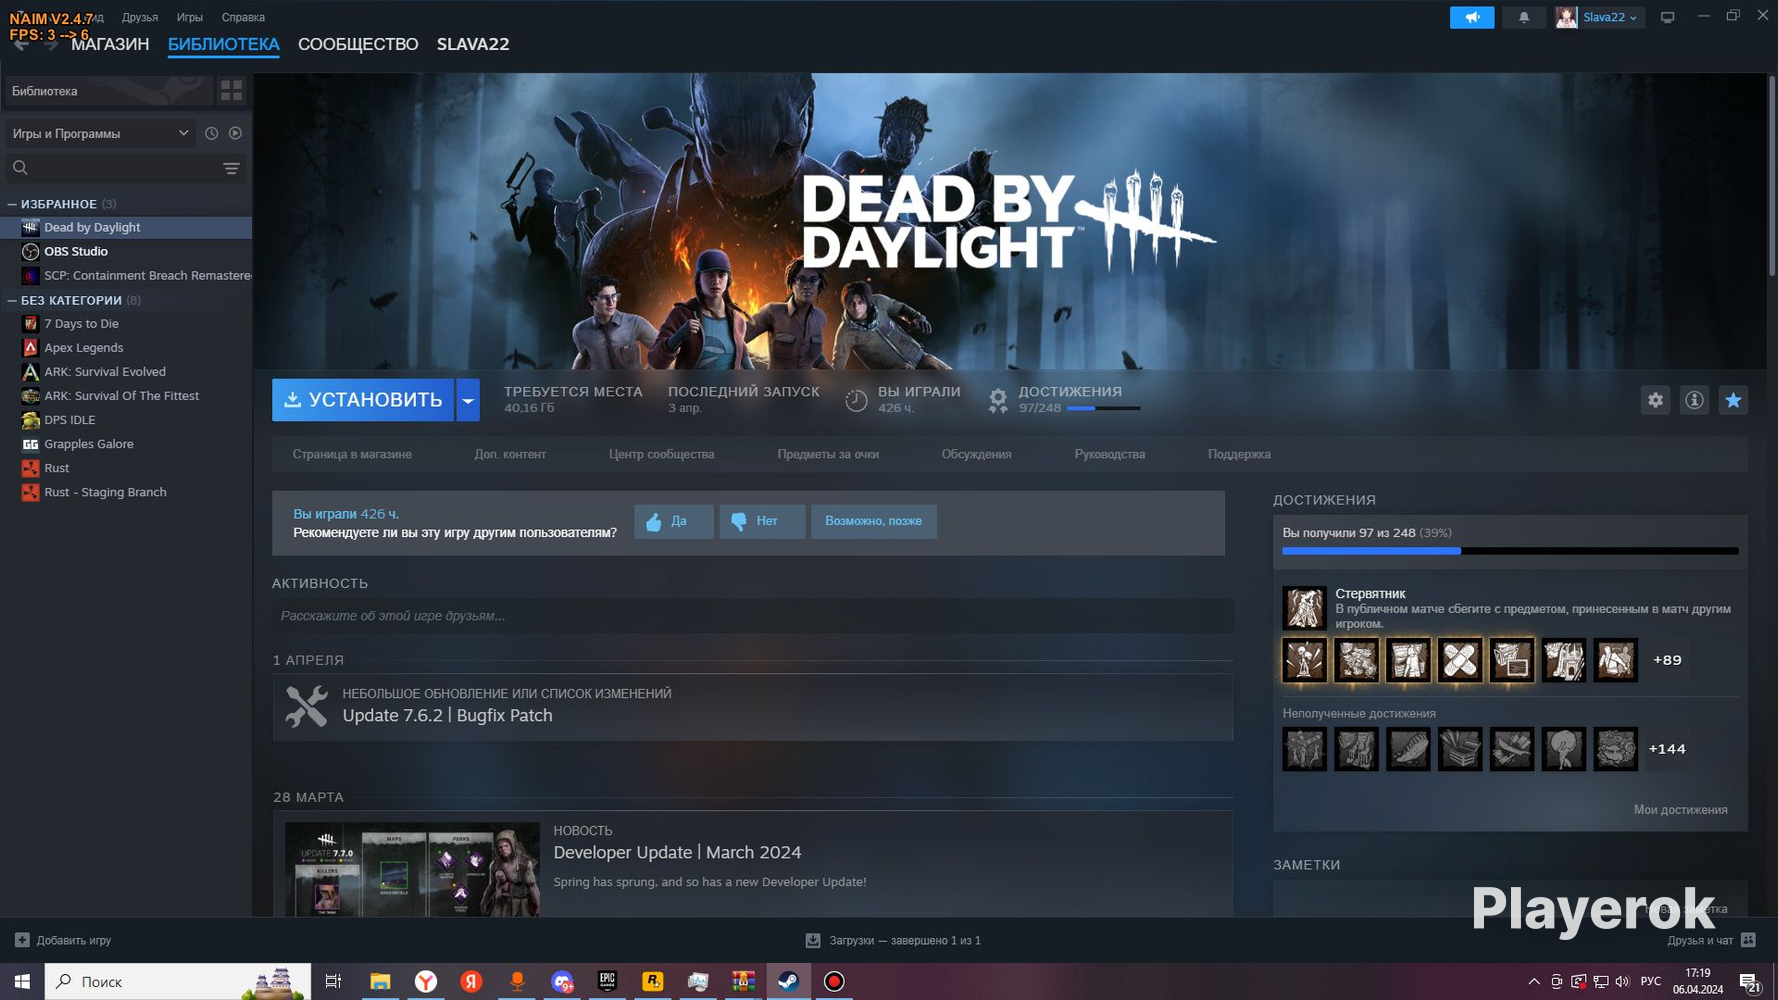Viewport: 1778px width, 1000px height.
Task: Open Epic Games Launcher from taskbar
Action: tap(607, 982)
